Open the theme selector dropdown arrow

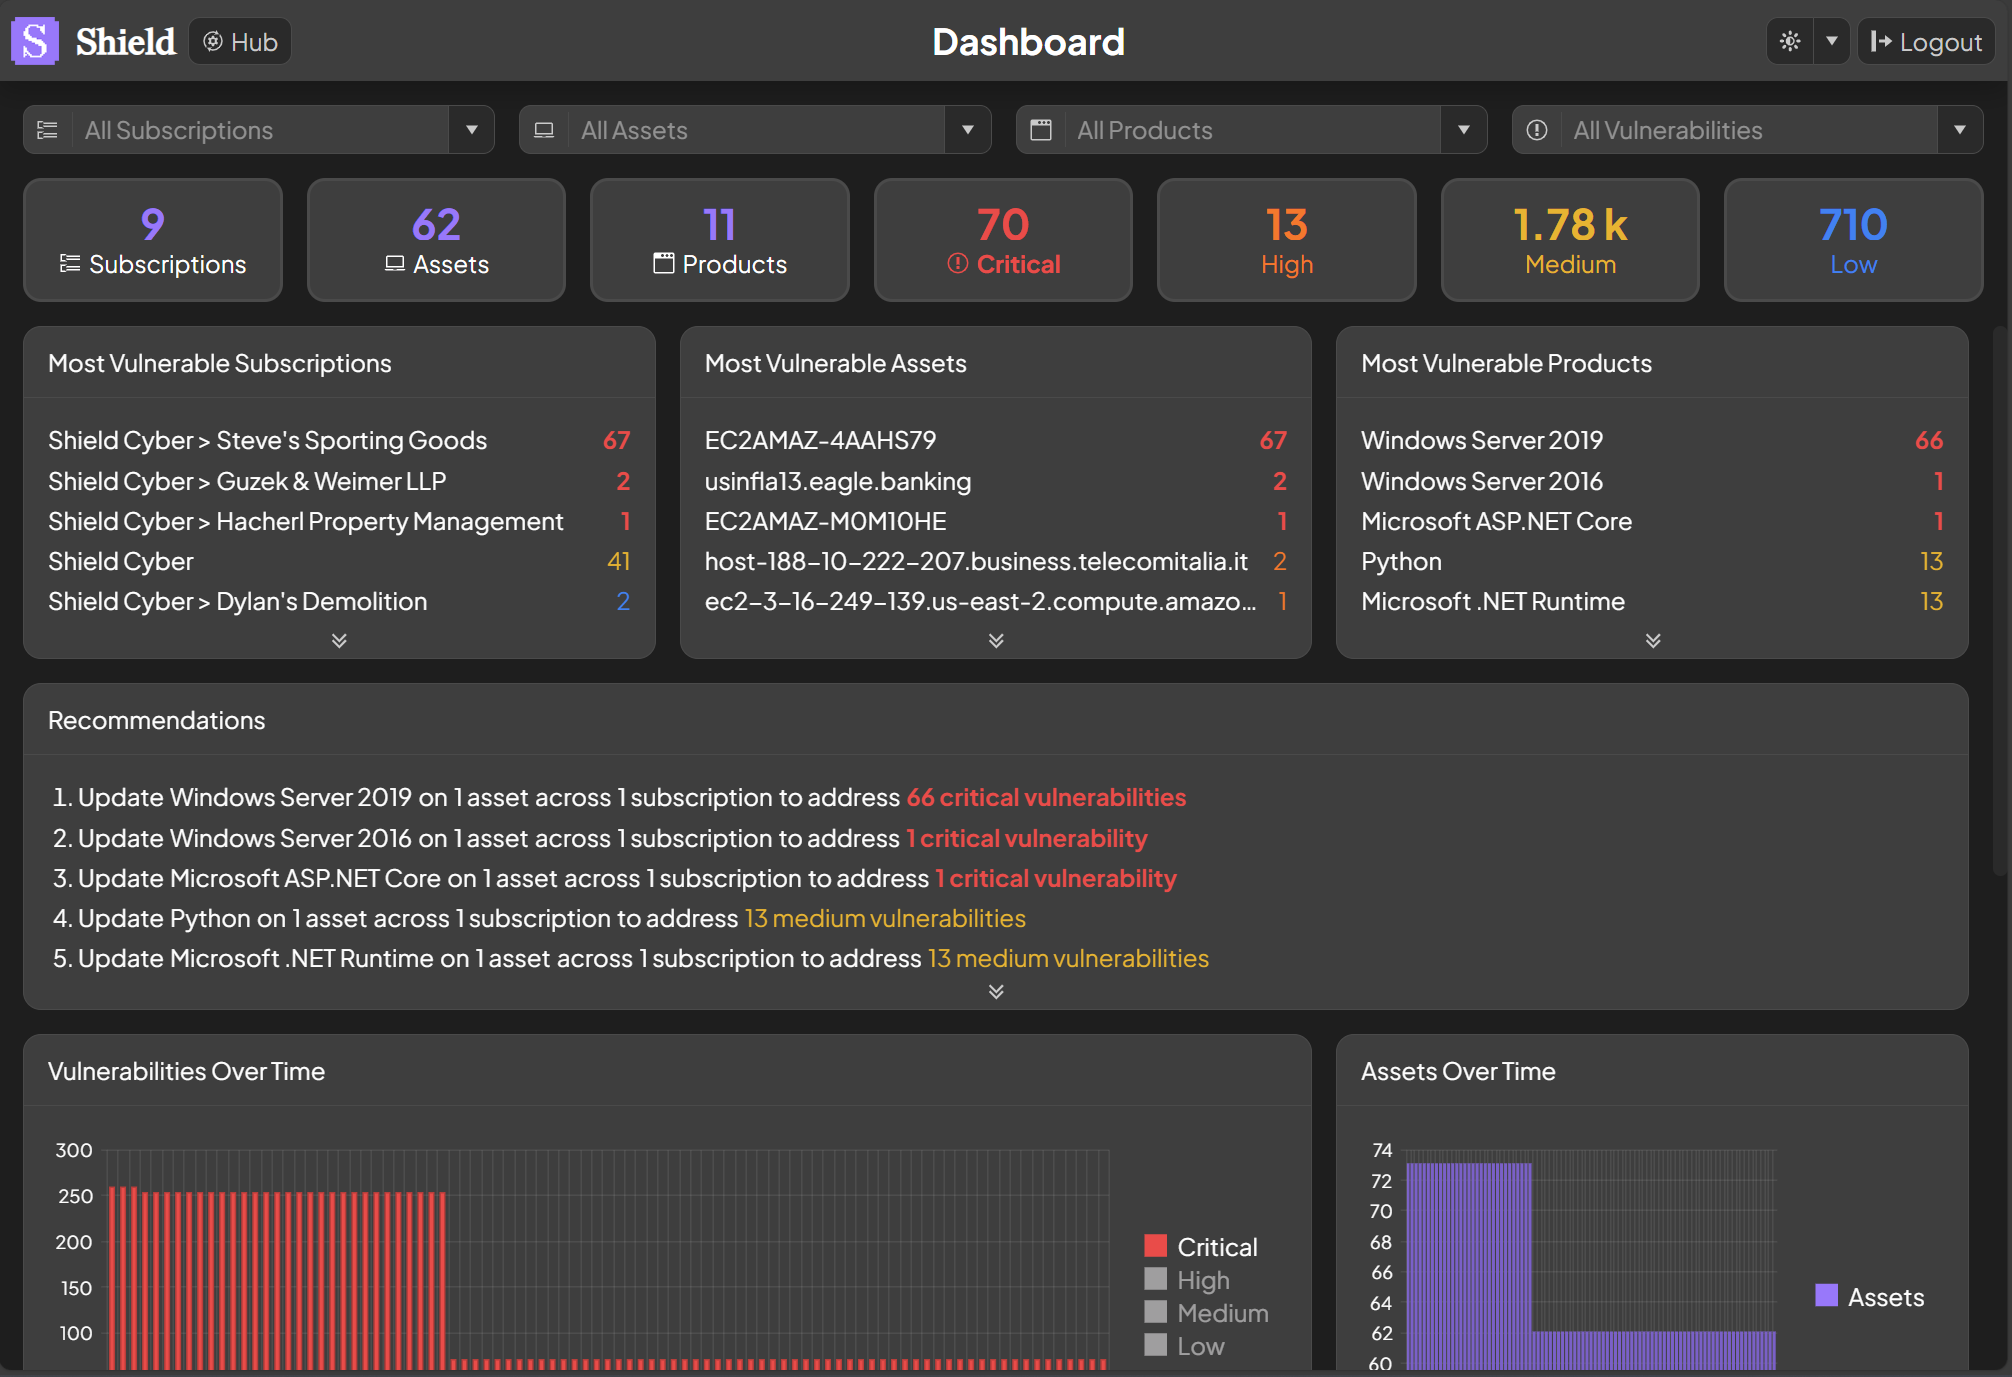pos(1832,42)
